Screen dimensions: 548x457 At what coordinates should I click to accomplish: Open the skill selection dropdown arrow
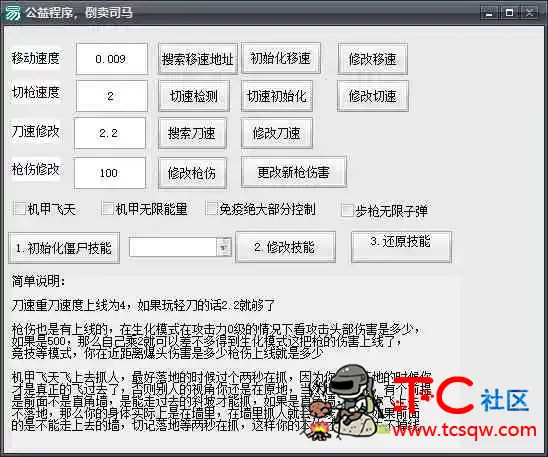click(x=224, y=247)
